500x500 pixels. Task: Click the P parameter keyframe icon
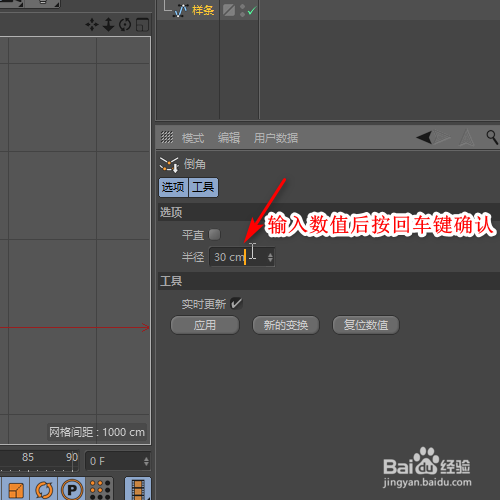point(72,489)
